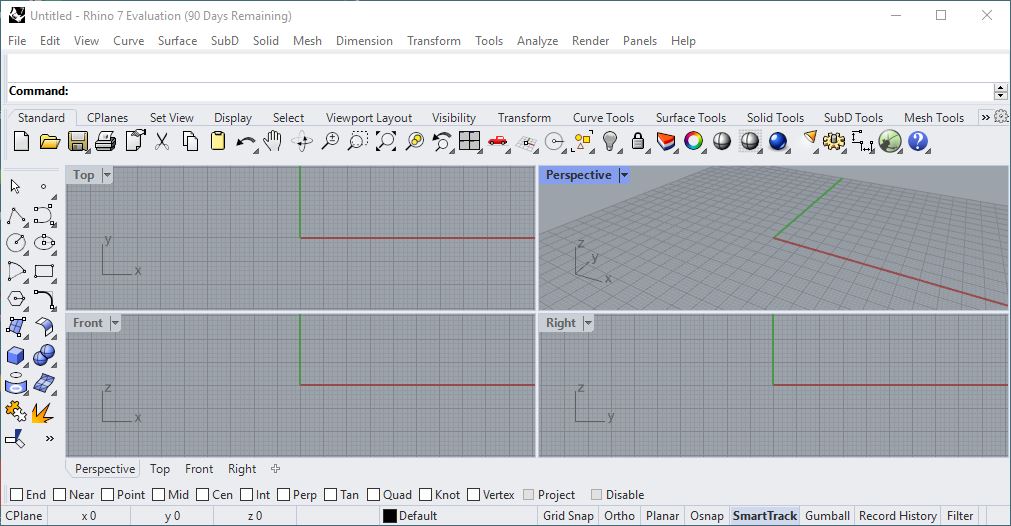1011x526 pixels.
Task: Click the CPlane coordinate status pane
Action: tap(24, 516)
